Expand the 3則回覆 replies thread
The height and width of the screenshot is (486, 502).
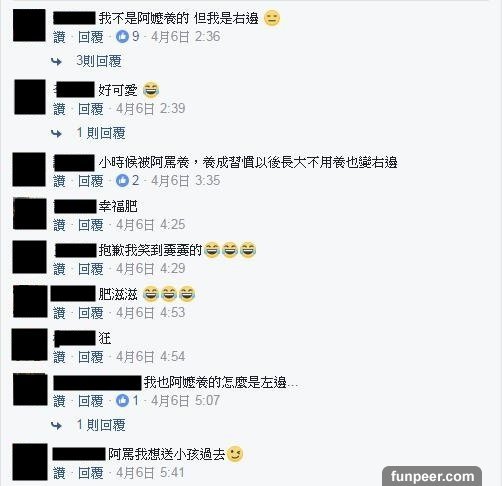pos(99,61)
